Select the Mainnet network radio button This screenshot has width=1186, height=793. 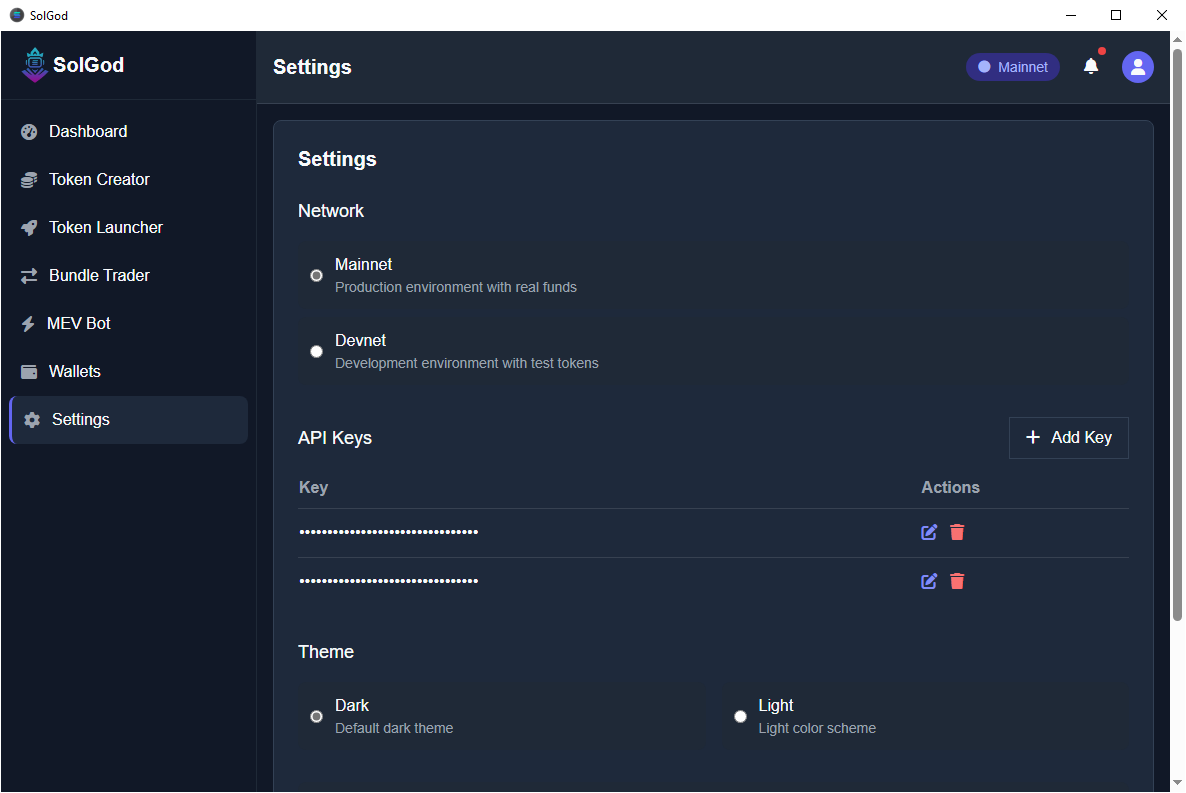(317, 275)
